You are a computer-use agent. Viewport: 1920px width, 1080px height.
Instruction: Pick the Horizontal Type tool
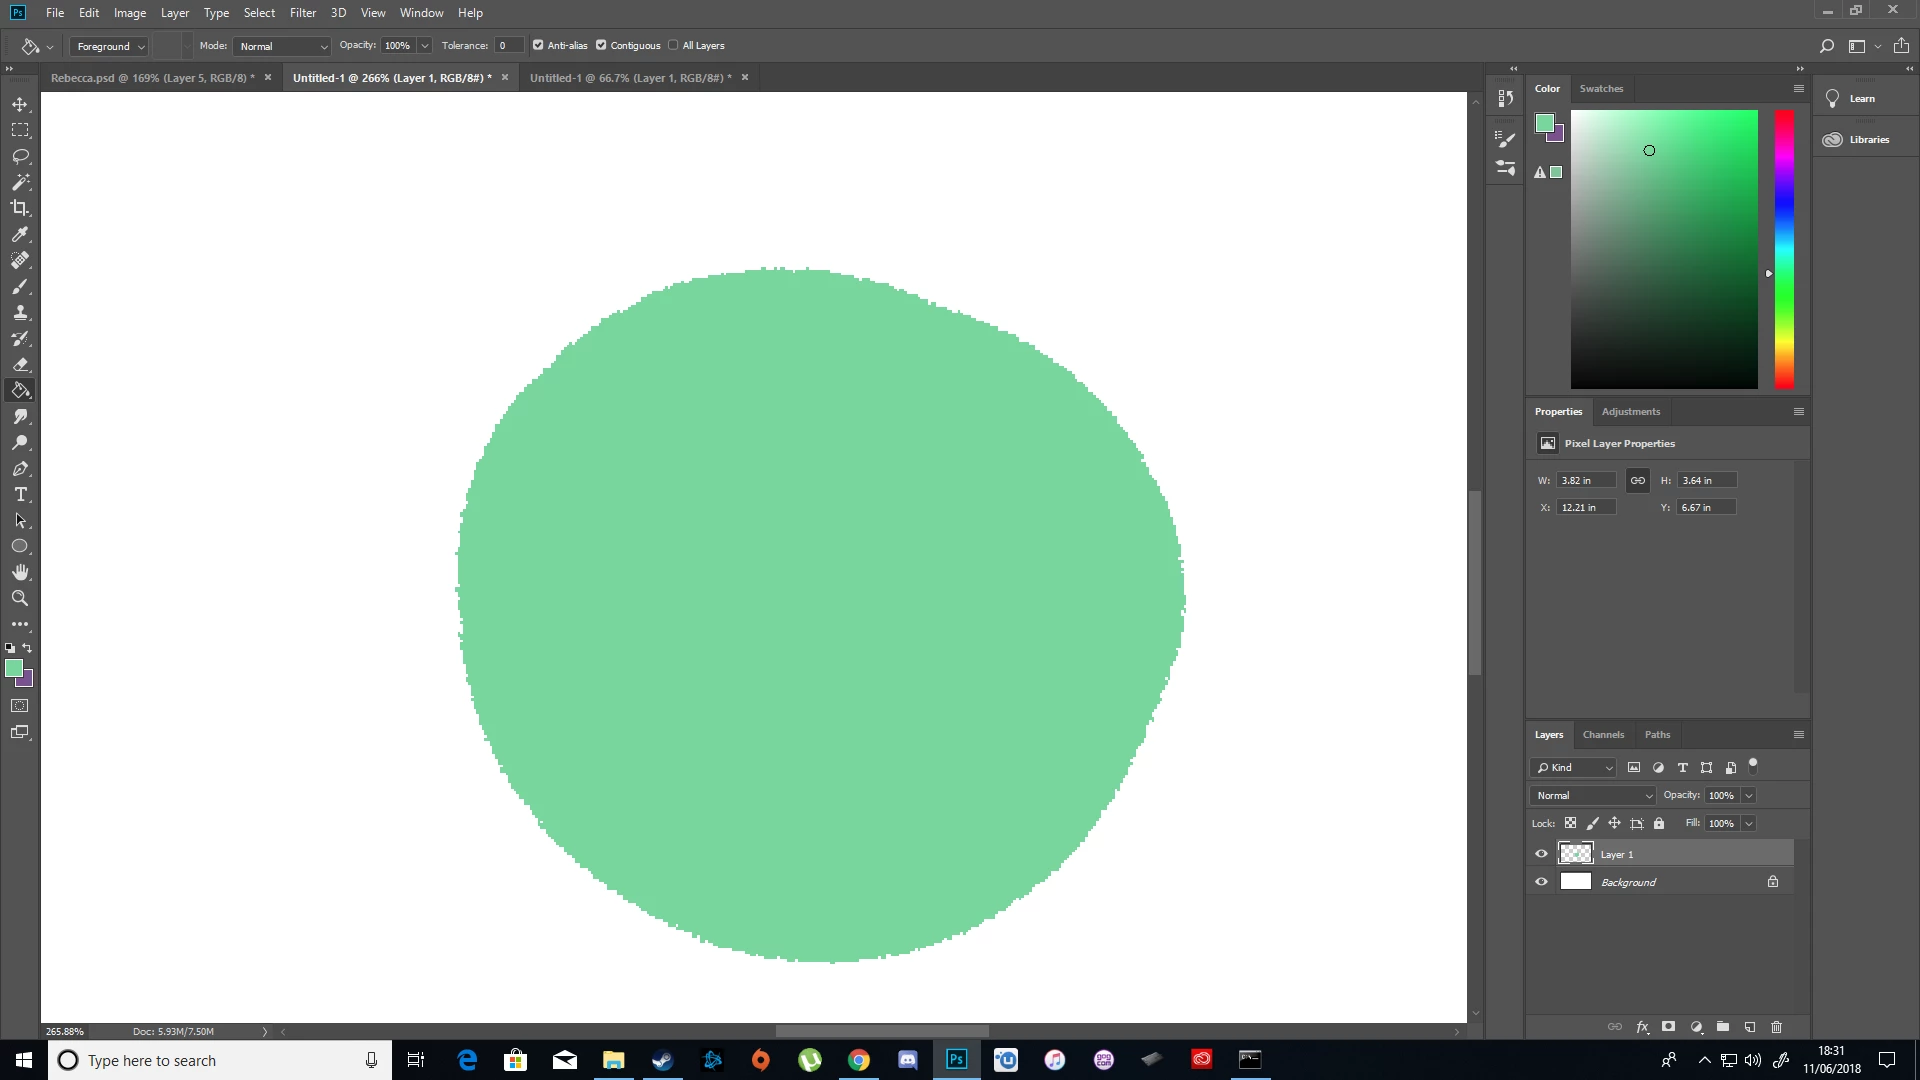(x=20, y=495)
